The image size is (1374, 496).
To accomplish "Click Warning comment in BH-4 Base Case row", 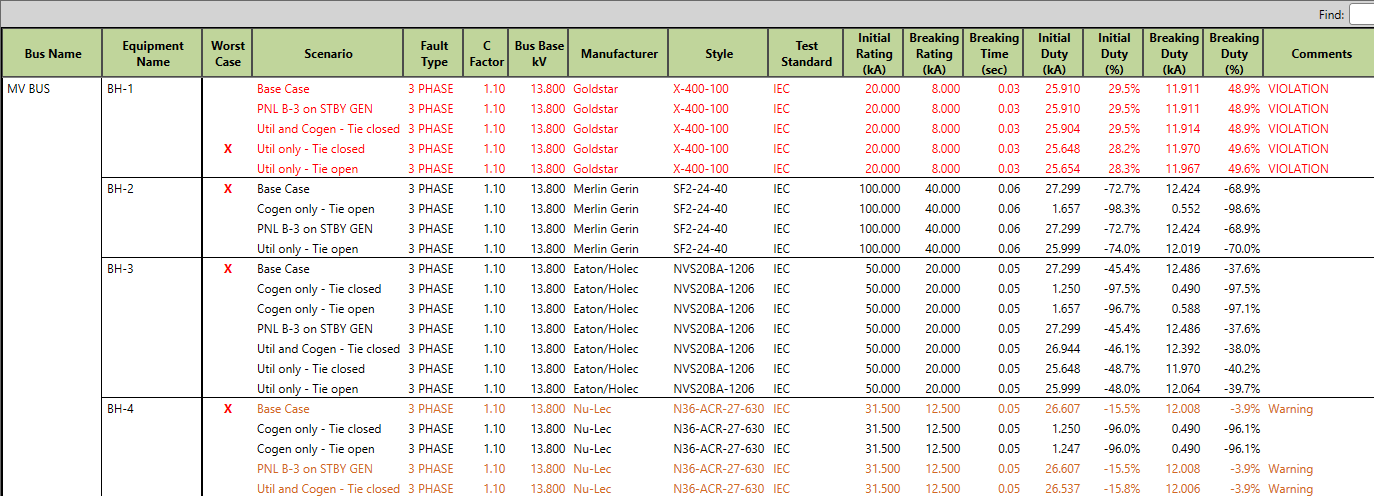I will click(x=1291, y=409).
